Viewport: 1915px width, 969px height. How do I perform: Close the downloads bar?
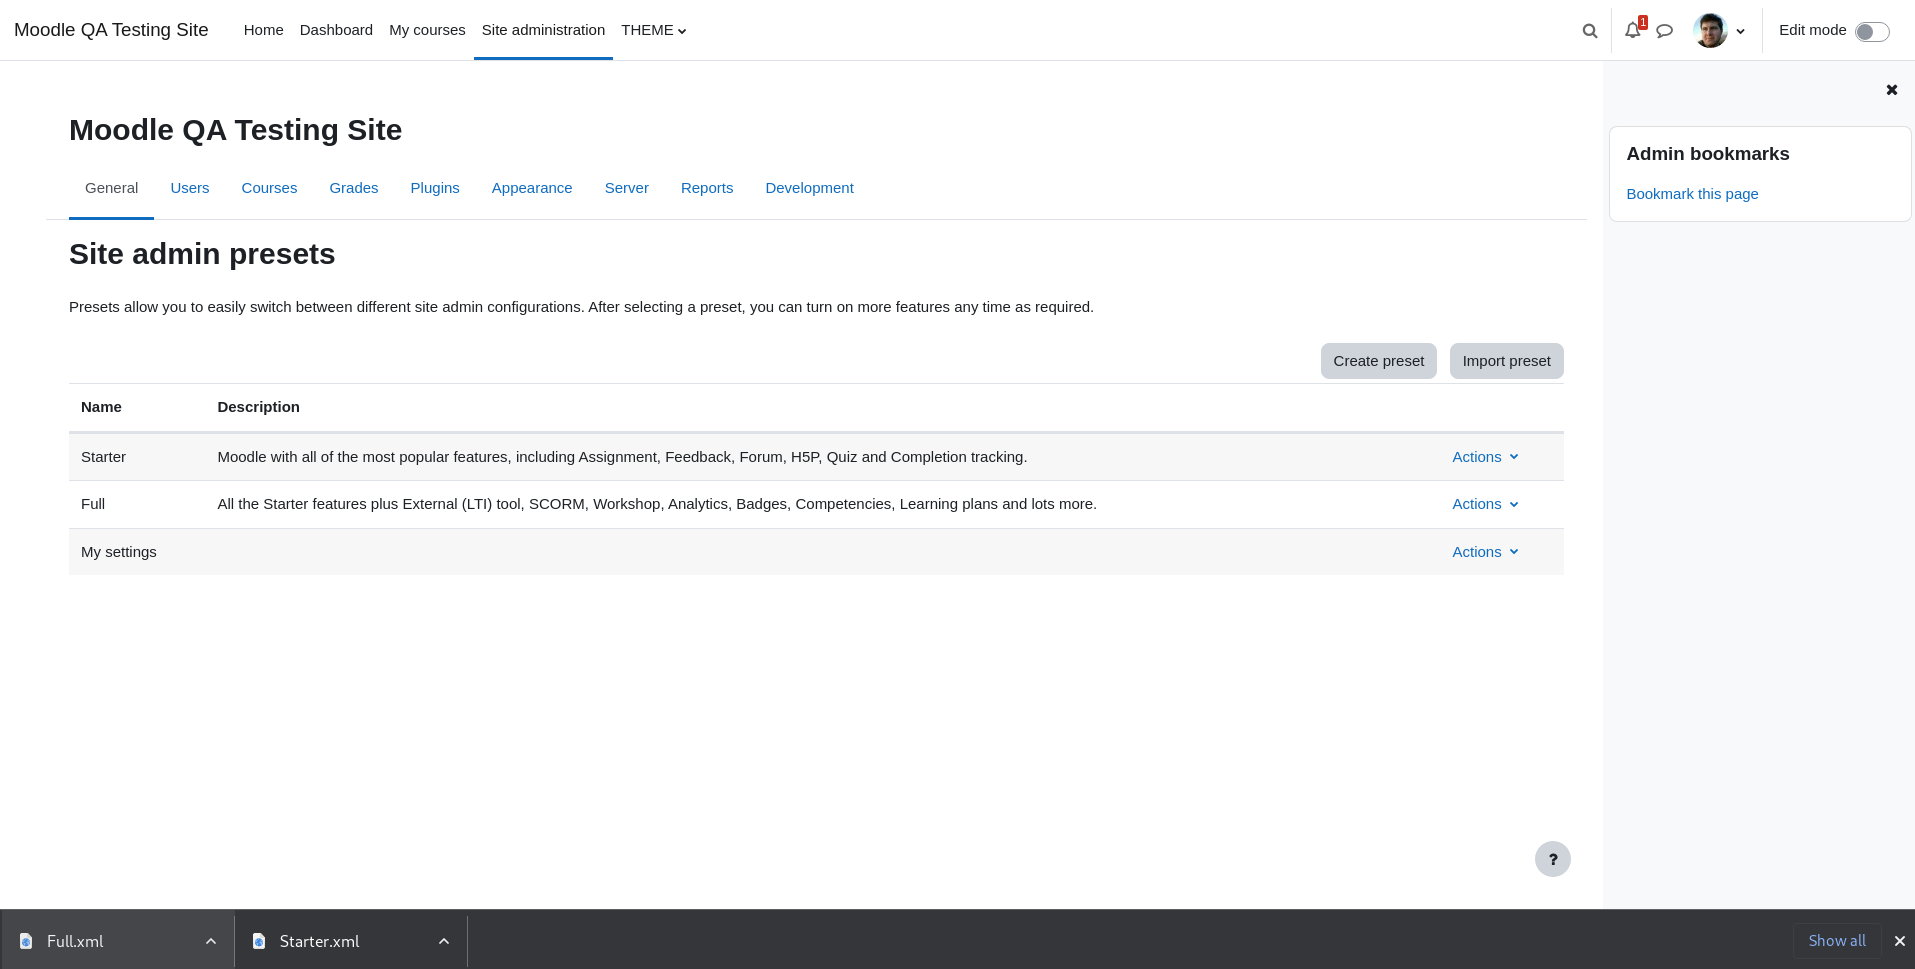pyautogui.click(x=1900, y=941)
